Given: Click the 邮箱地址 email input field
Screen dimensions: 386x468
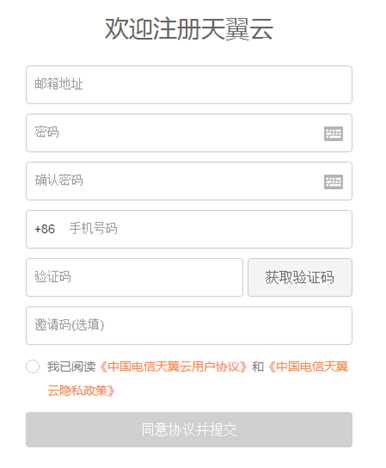Looking at the screenshot, I should [x=189, y=85].
